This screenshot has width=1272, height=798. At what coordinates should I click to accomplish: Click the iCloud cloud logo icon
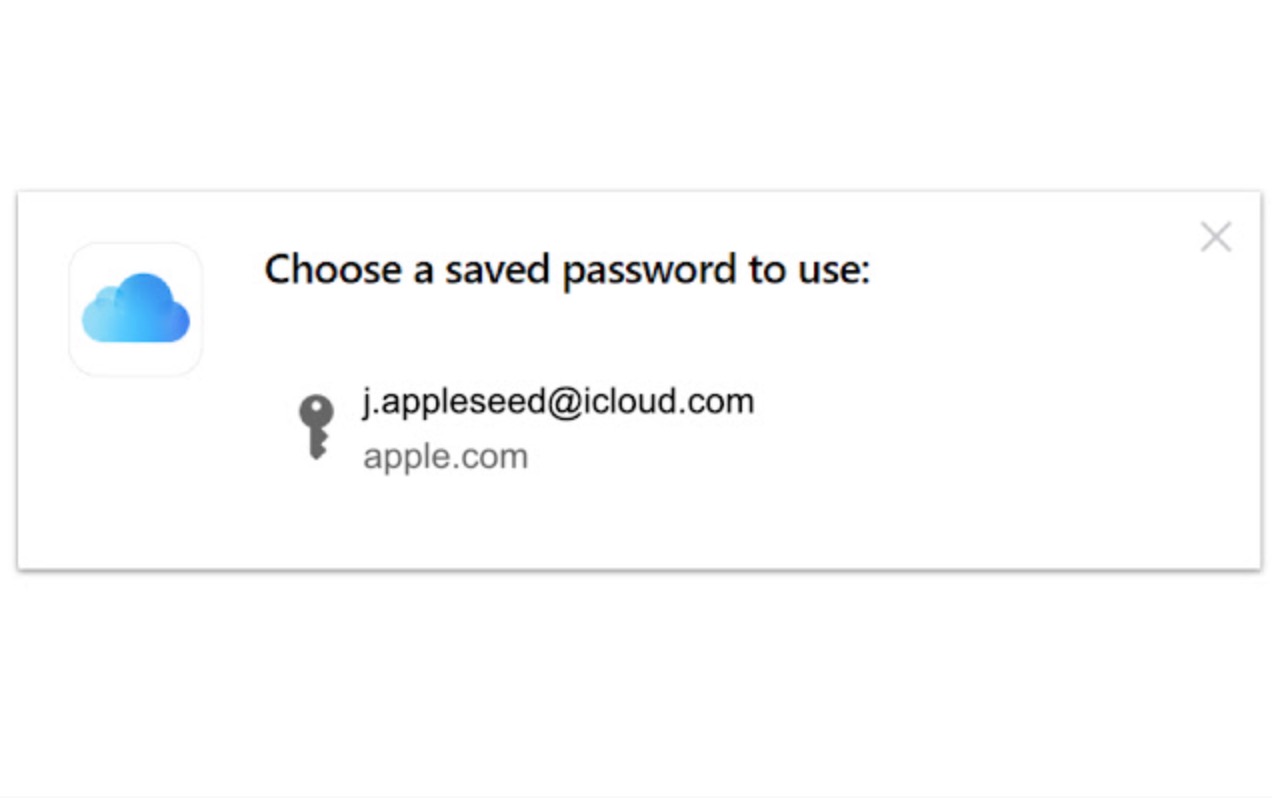pyautogui.click(x=136, y=309)
